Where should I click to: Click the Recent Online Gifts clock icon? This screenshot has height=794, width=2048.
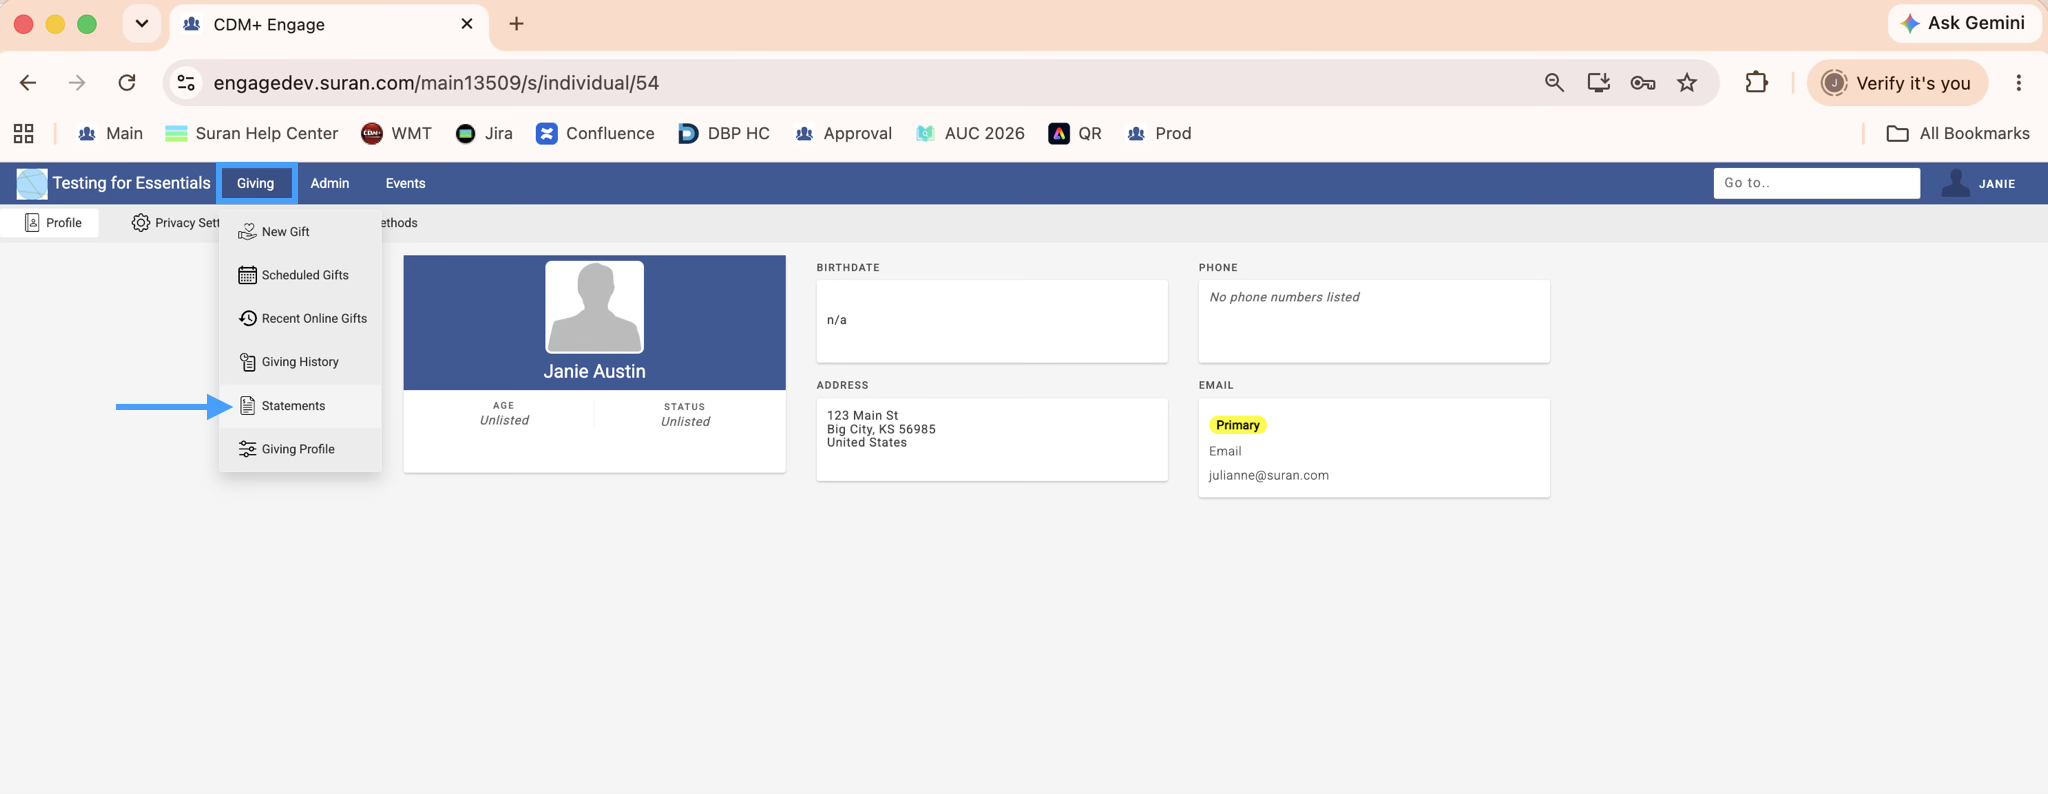coord(247,319)
